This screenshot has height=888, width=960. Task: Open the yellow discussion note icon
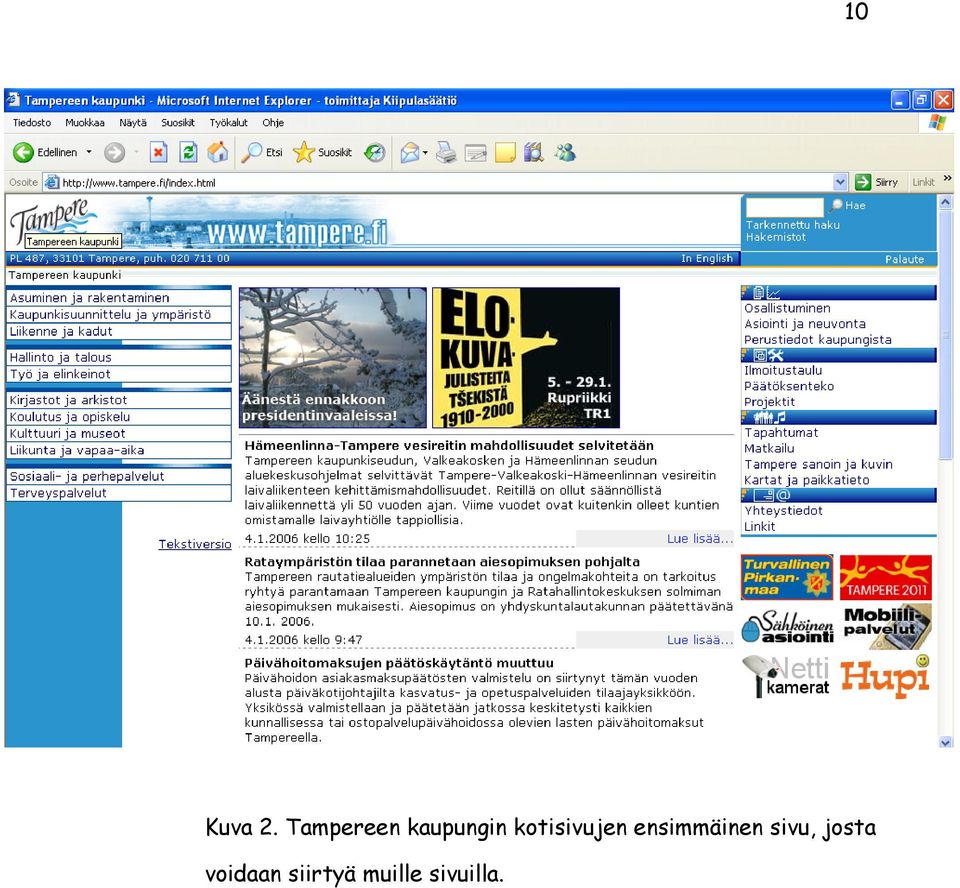(x=505, y=152)
